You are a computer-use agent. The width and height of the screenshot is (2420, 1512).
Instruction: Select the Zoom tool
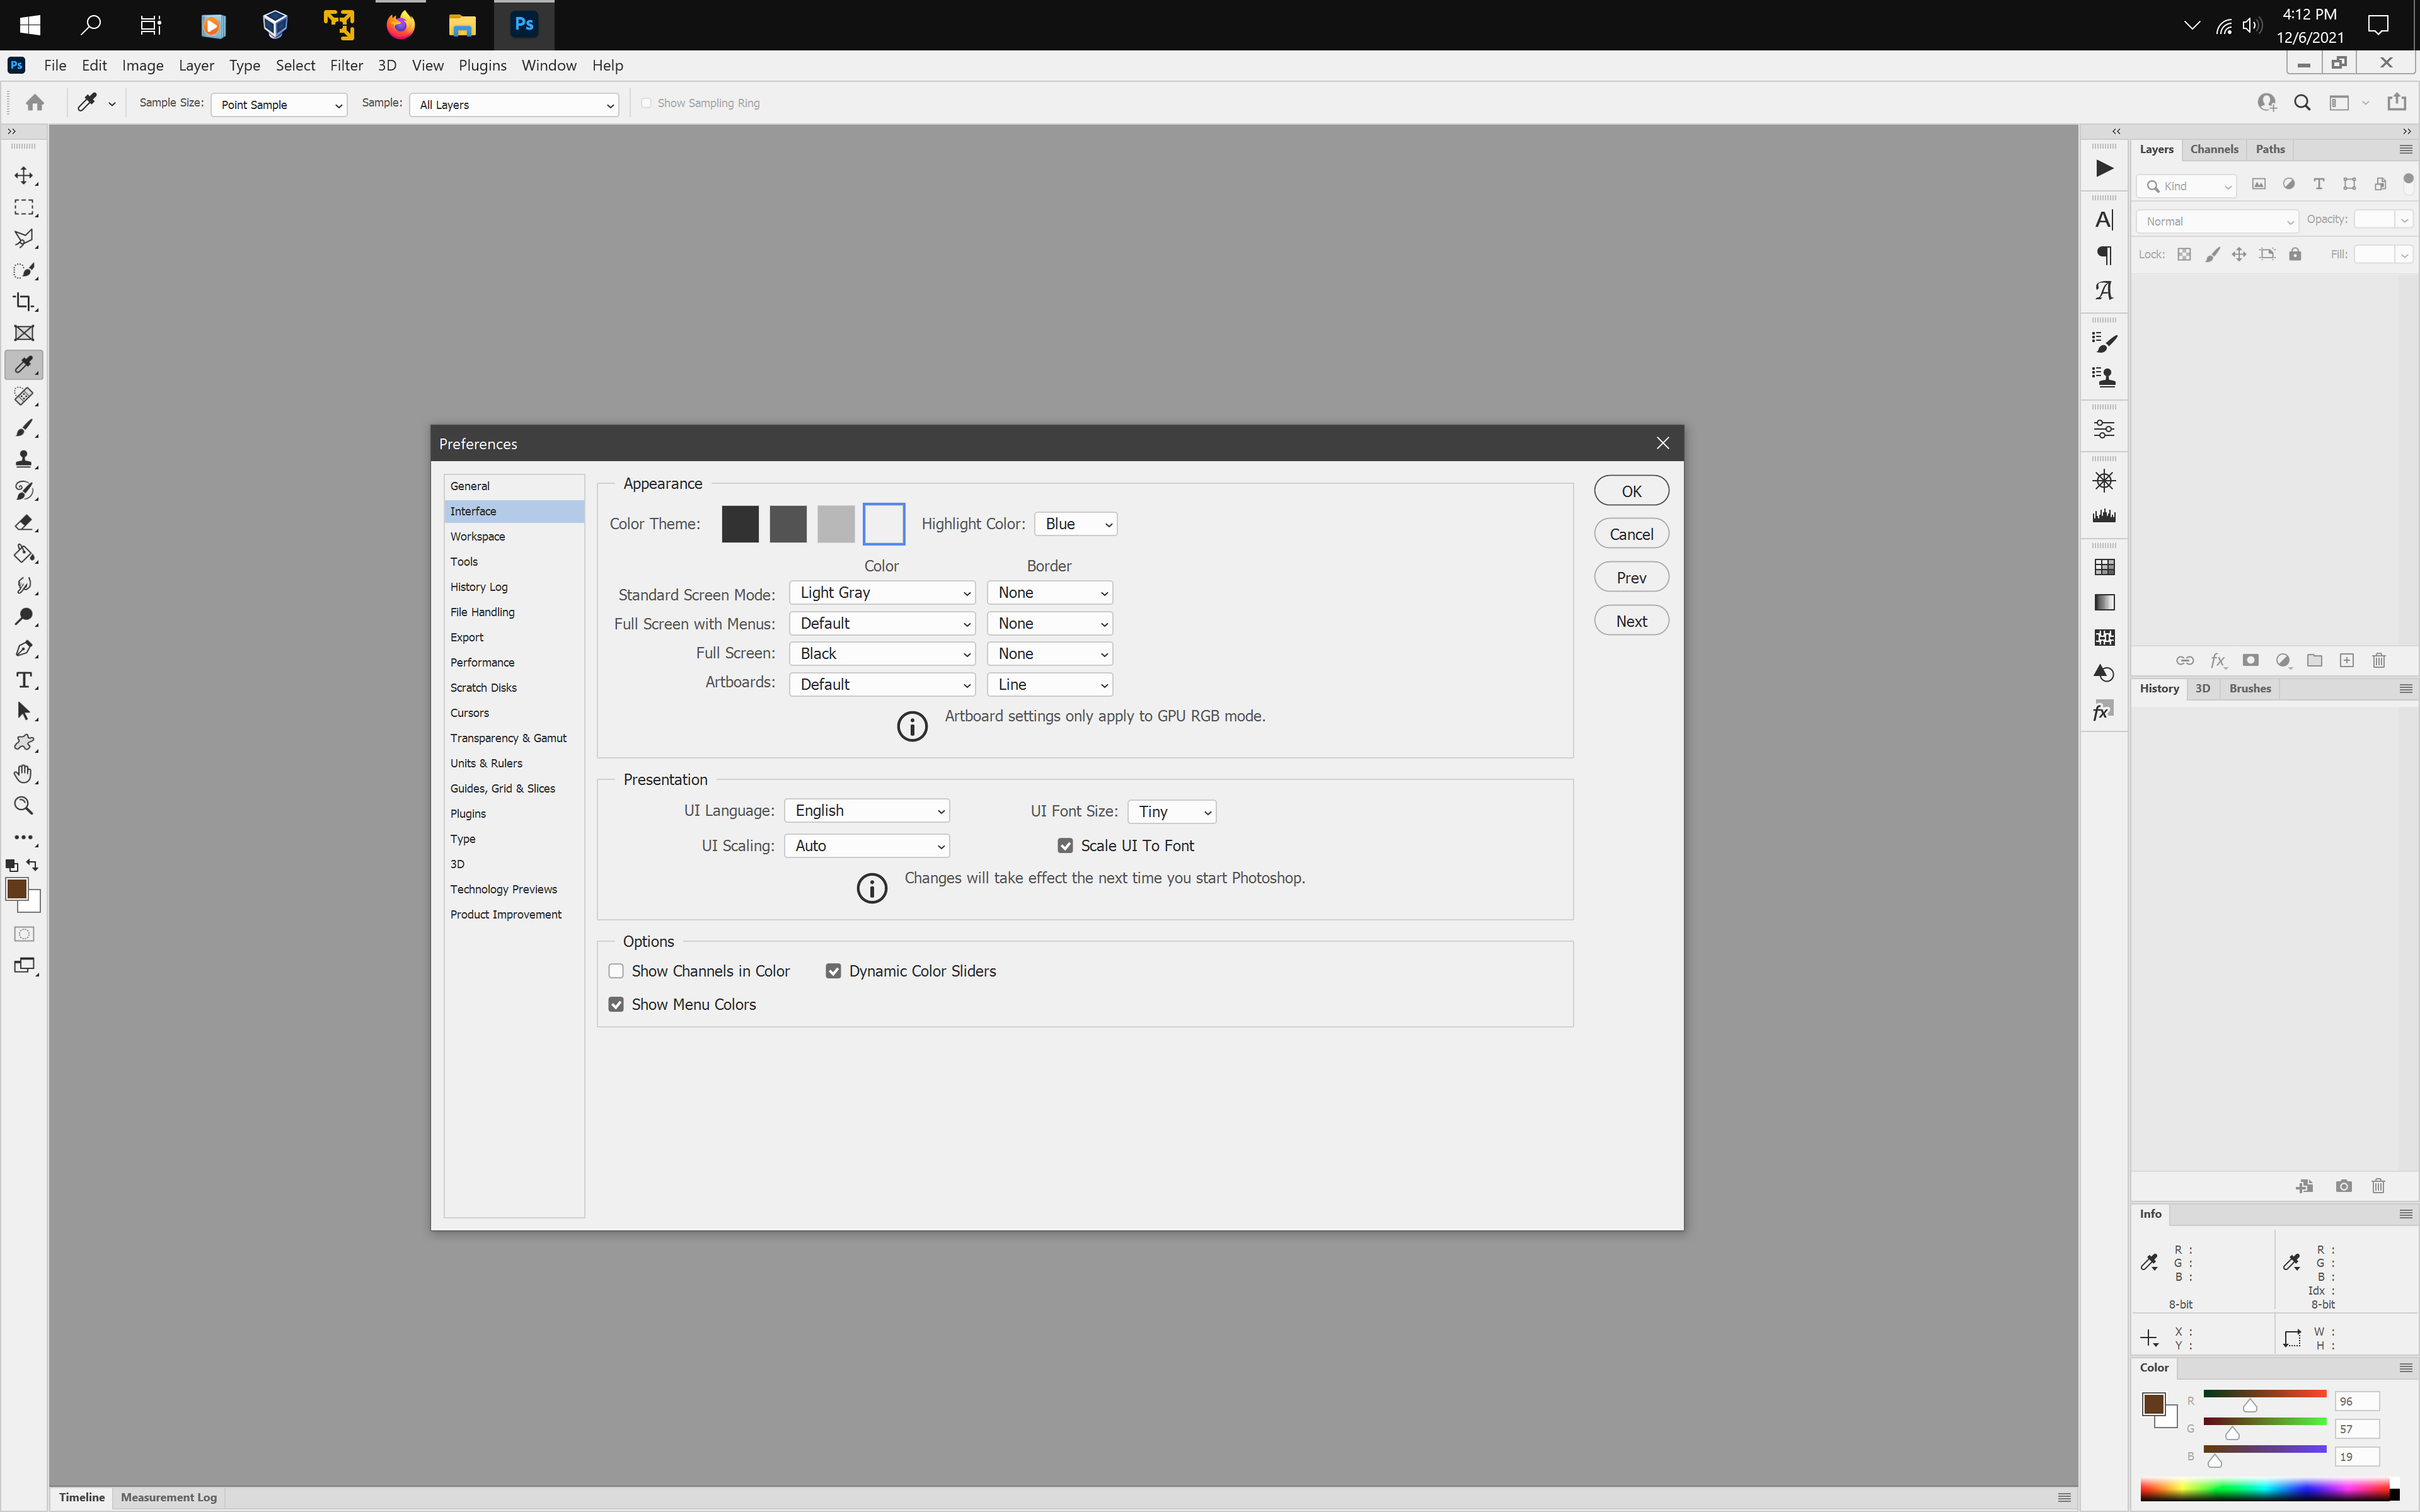(x=24, y=806)
